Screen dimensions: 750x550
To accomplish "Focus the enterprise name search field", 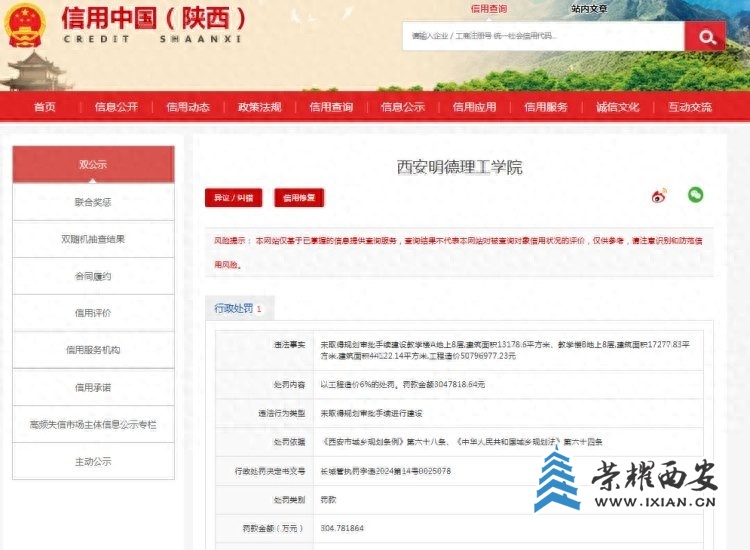I will coord(543,36).
